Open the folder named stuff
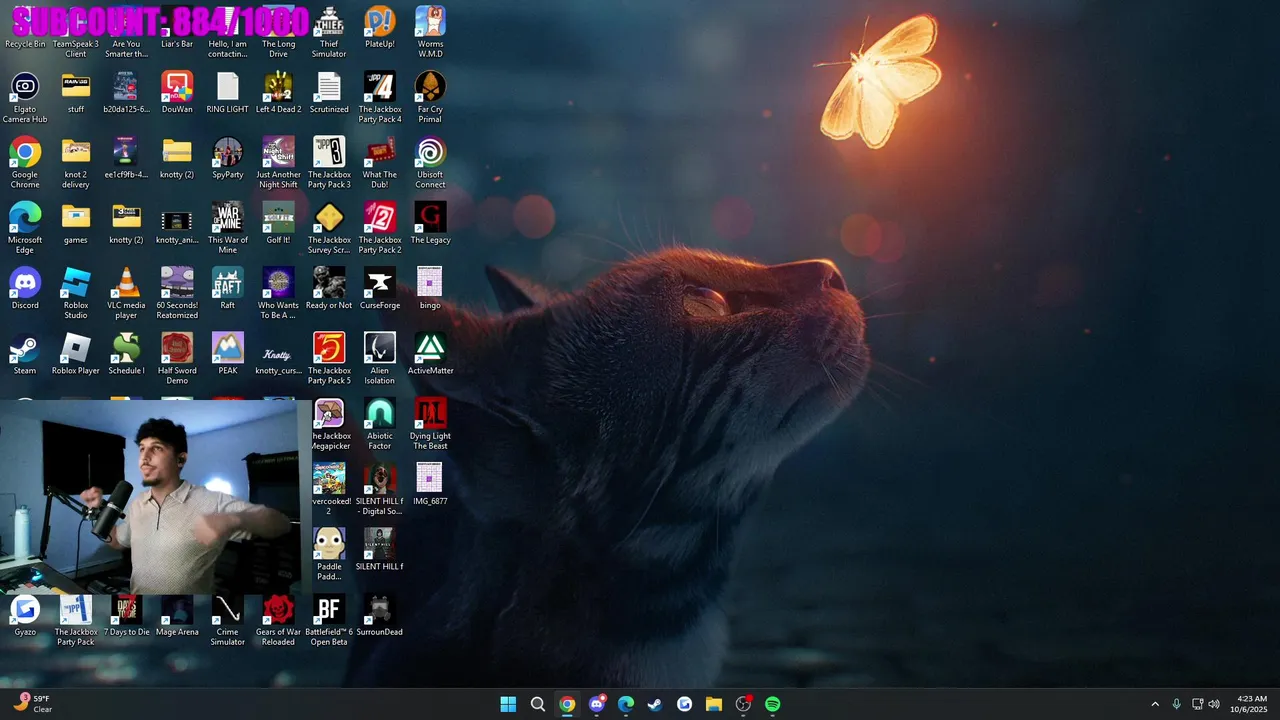 (x=76, y=93)
